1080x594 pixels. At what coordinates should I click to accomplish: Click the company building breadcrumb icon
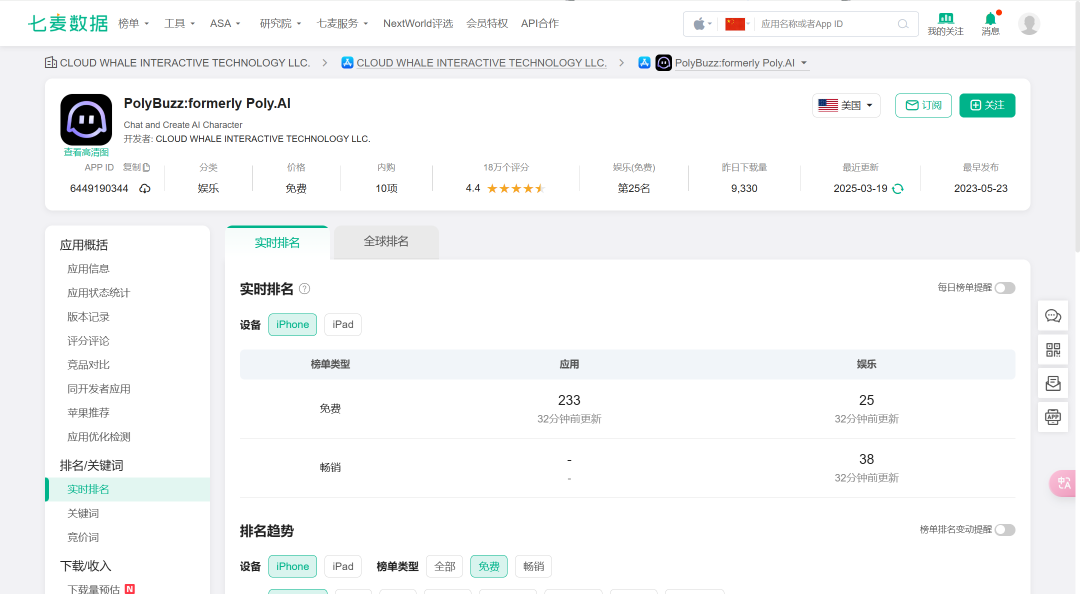click(51, 63)
